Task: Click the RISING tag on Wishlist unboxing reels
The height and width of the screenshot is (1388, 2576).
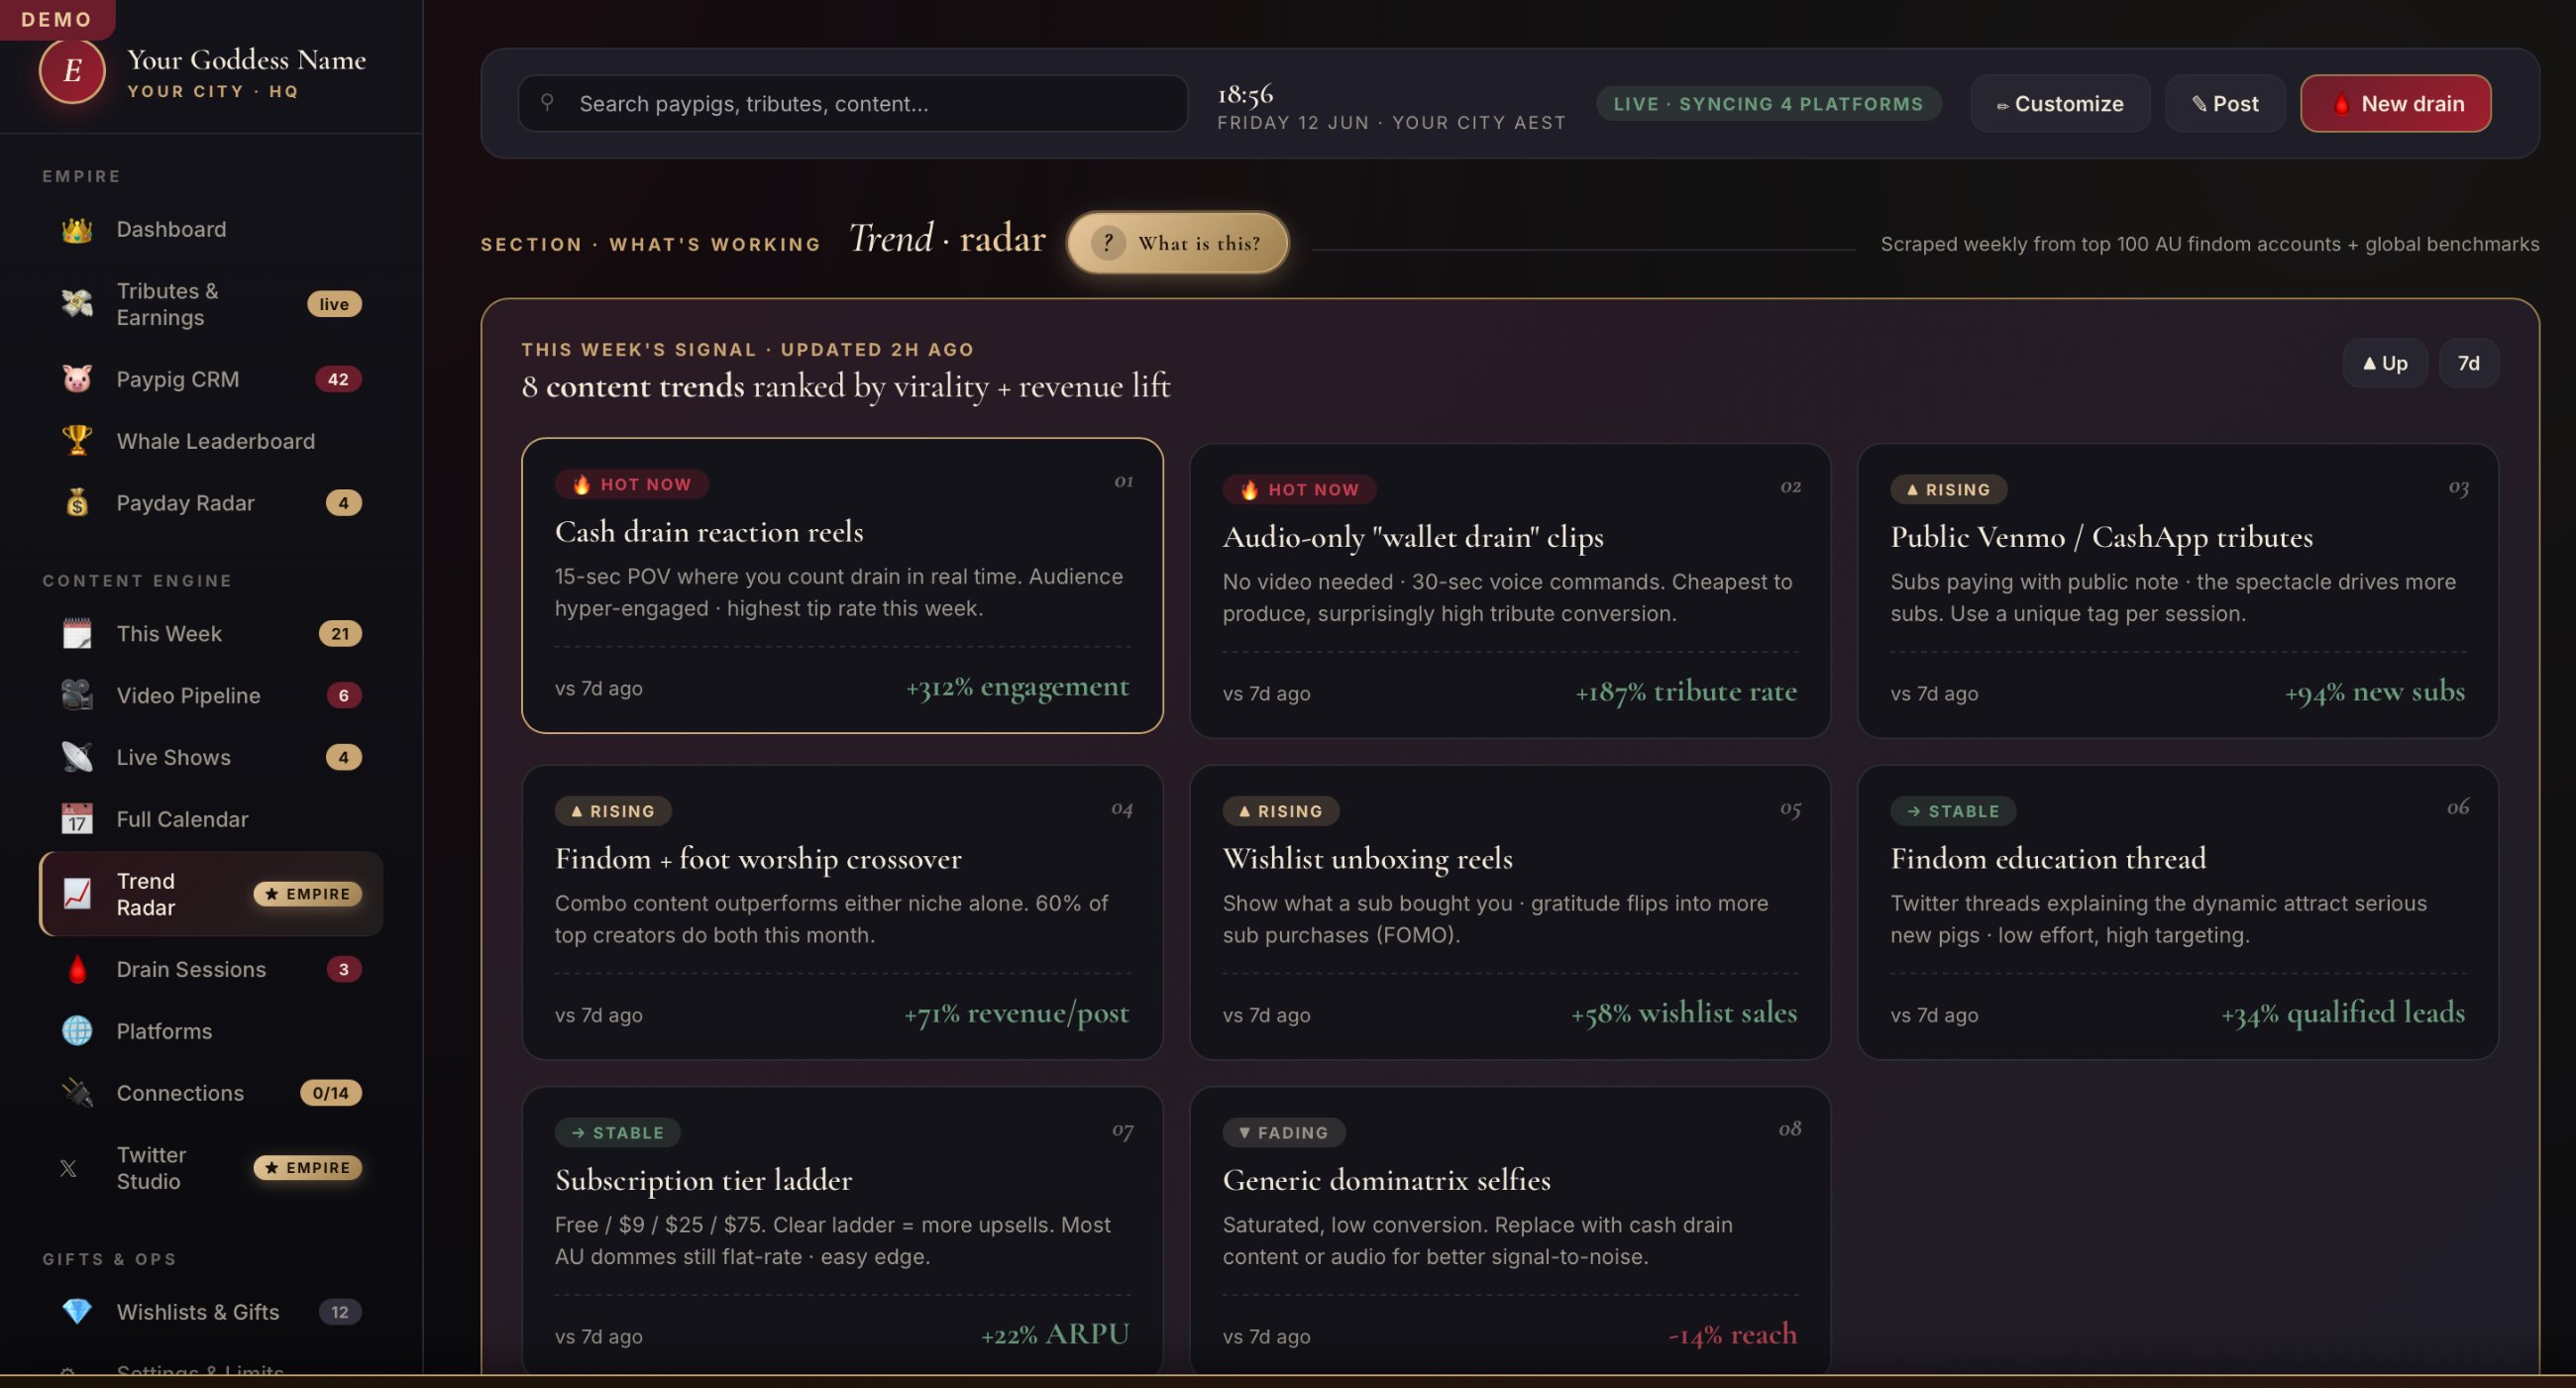Action: [x=1281, y=811]
